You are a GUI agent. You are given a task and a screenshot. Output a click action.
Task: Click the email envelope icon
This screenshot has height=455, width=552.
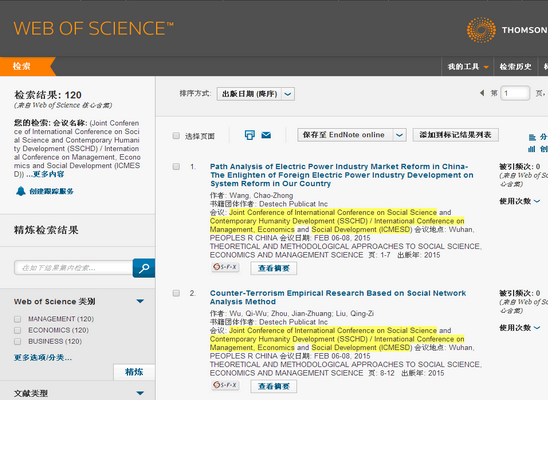266,135
